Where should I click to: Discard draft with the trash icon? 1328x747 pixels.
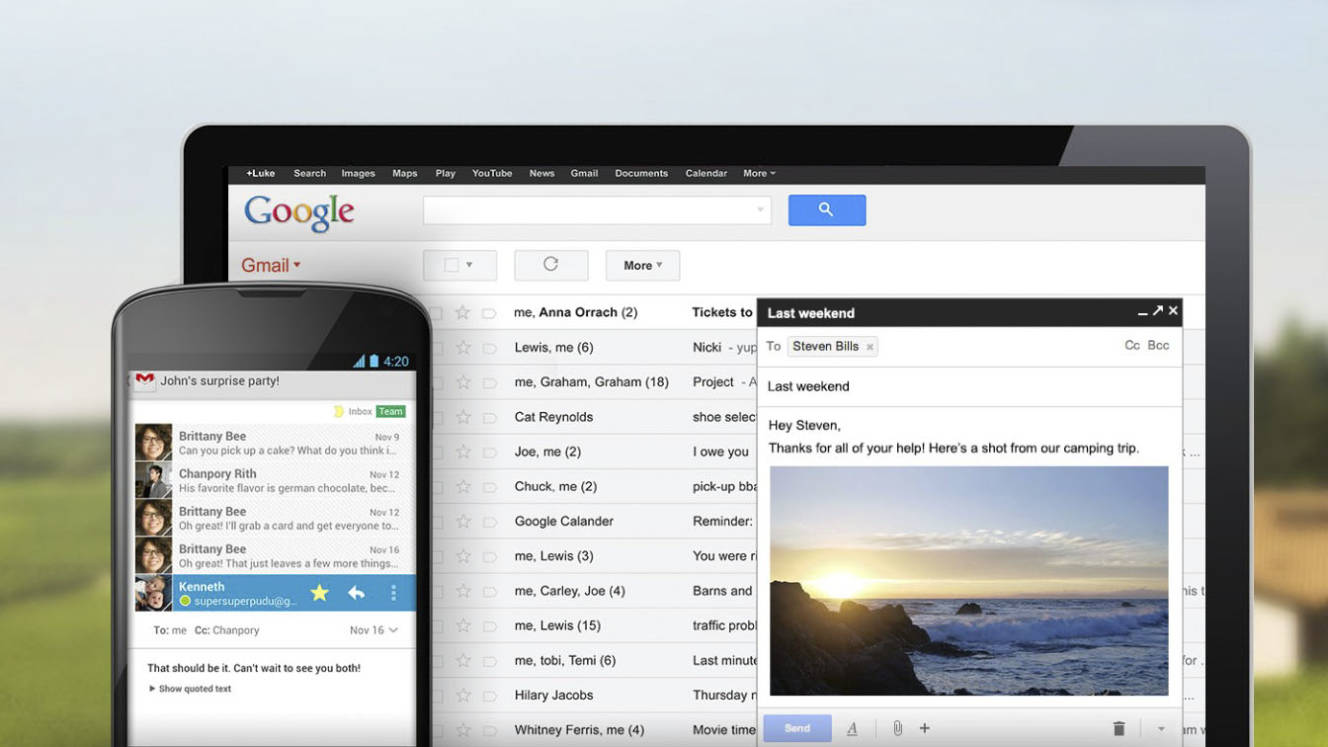[1119, 729]
